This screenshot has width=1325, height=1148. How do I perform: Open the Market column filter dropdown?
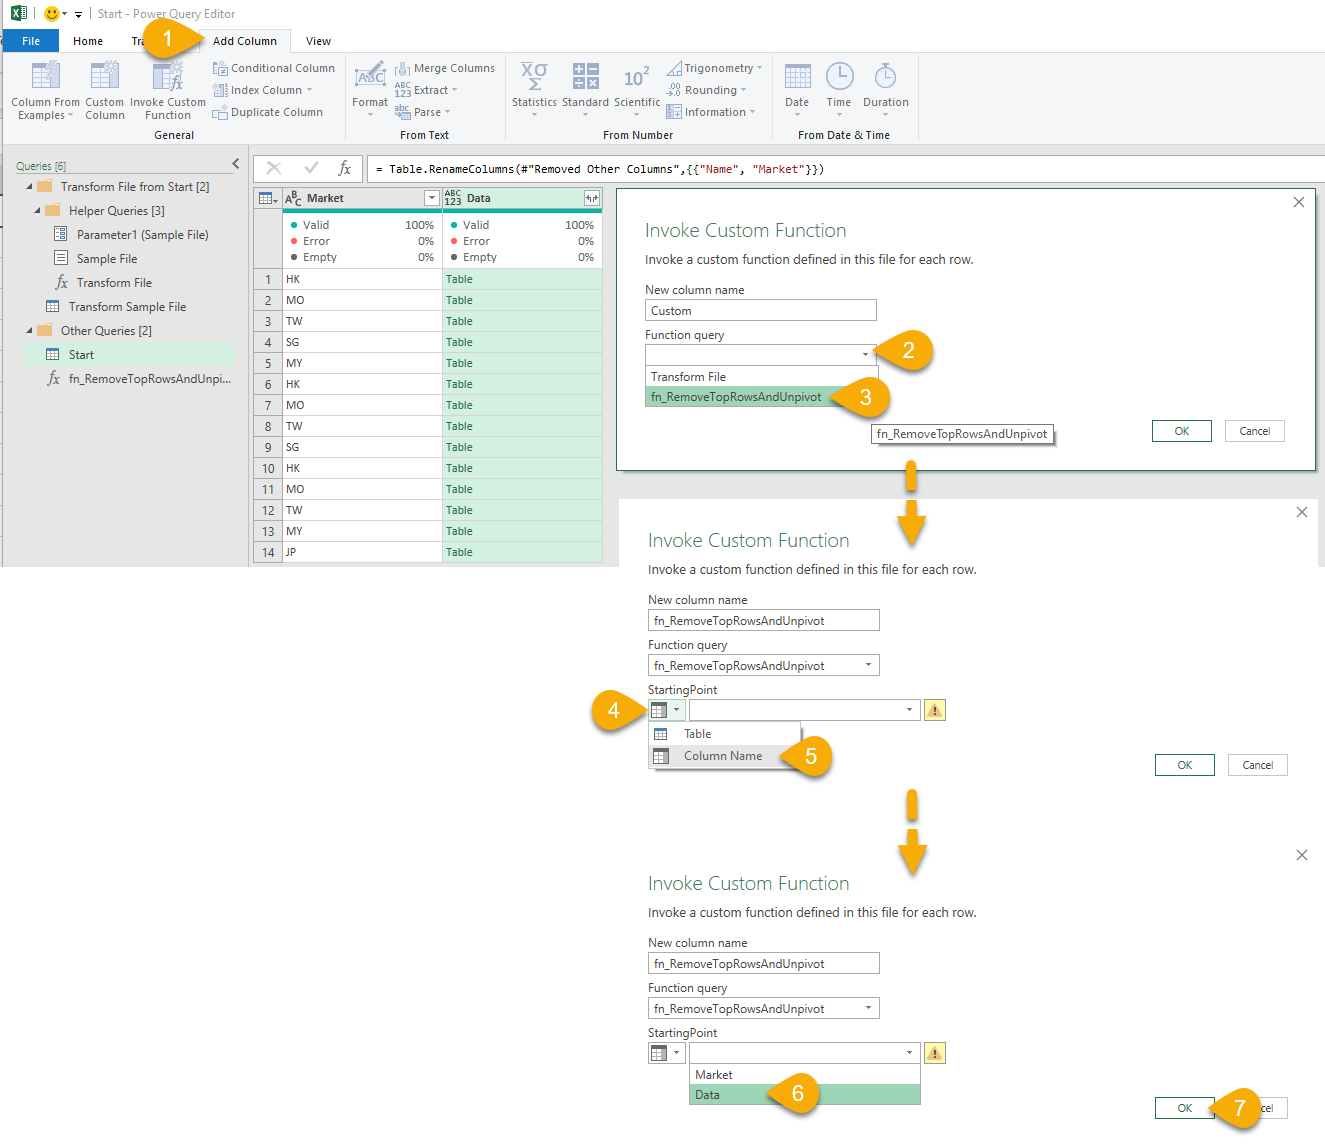pos(431,198)
